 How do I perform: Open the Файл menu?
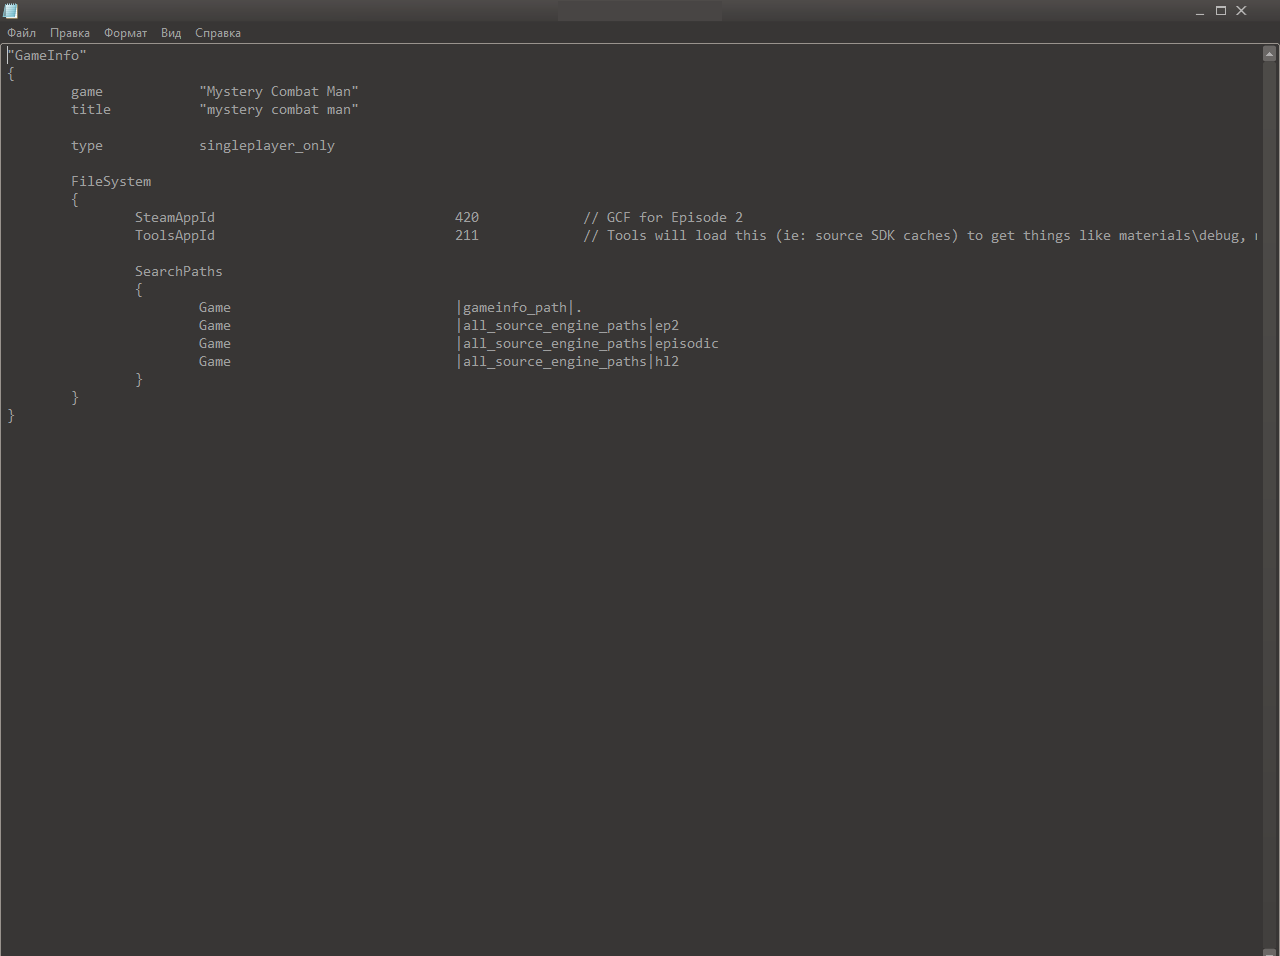(x=21, y=33)
